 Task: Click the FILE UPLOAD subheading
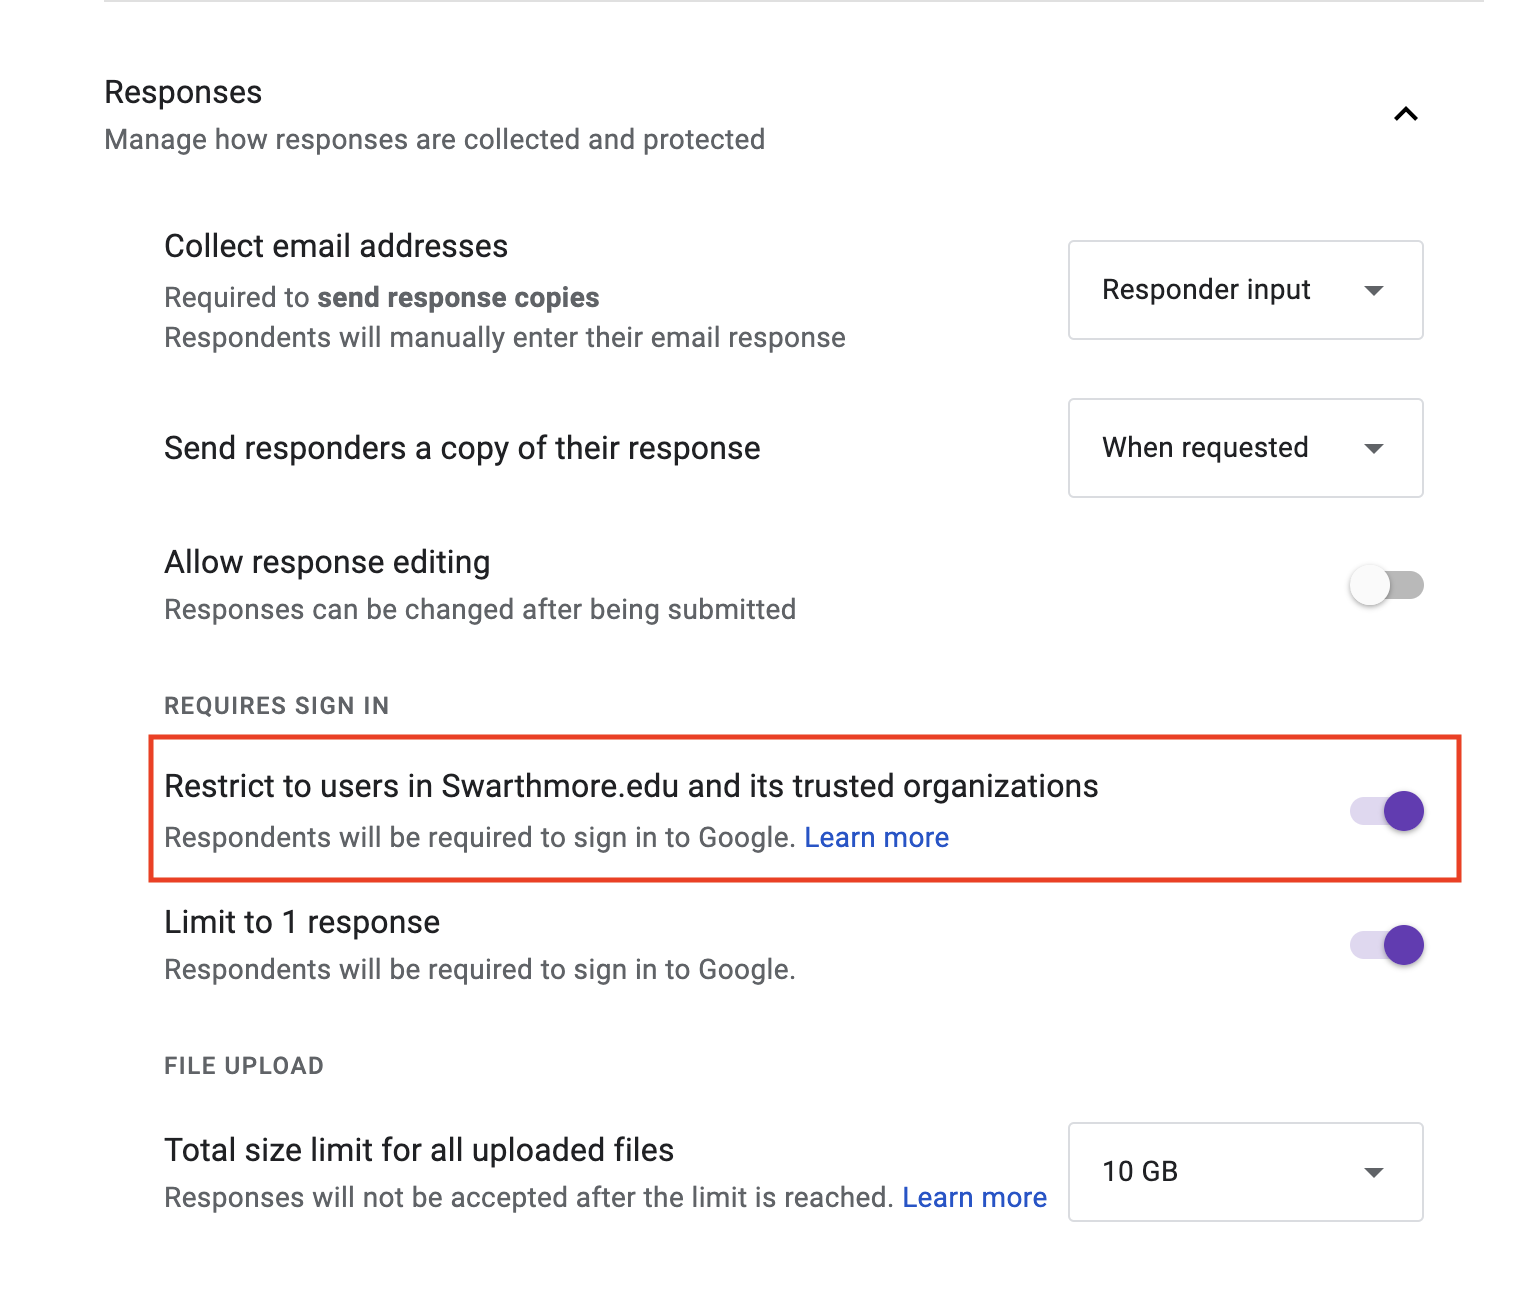(x=244, y=1066)
